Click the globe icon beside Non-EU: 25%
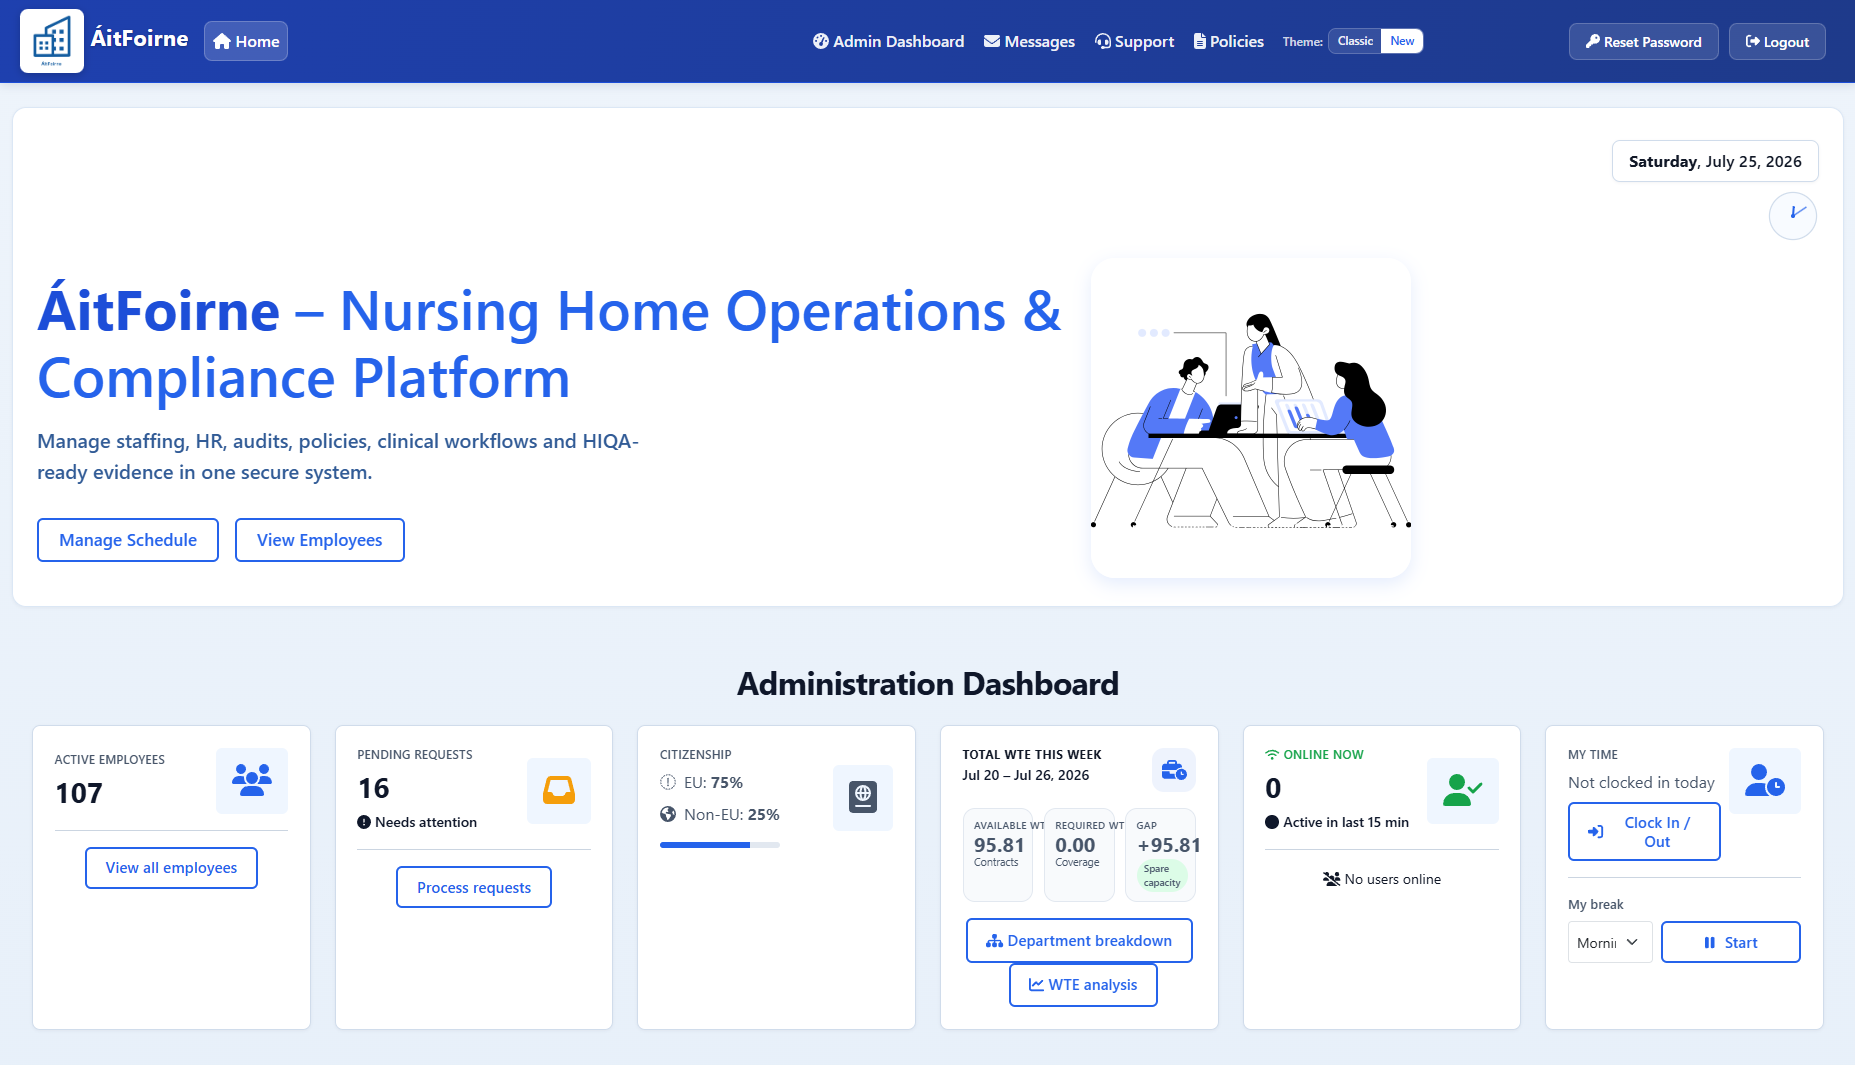The image size is (1855, 1065). point(668,814)
